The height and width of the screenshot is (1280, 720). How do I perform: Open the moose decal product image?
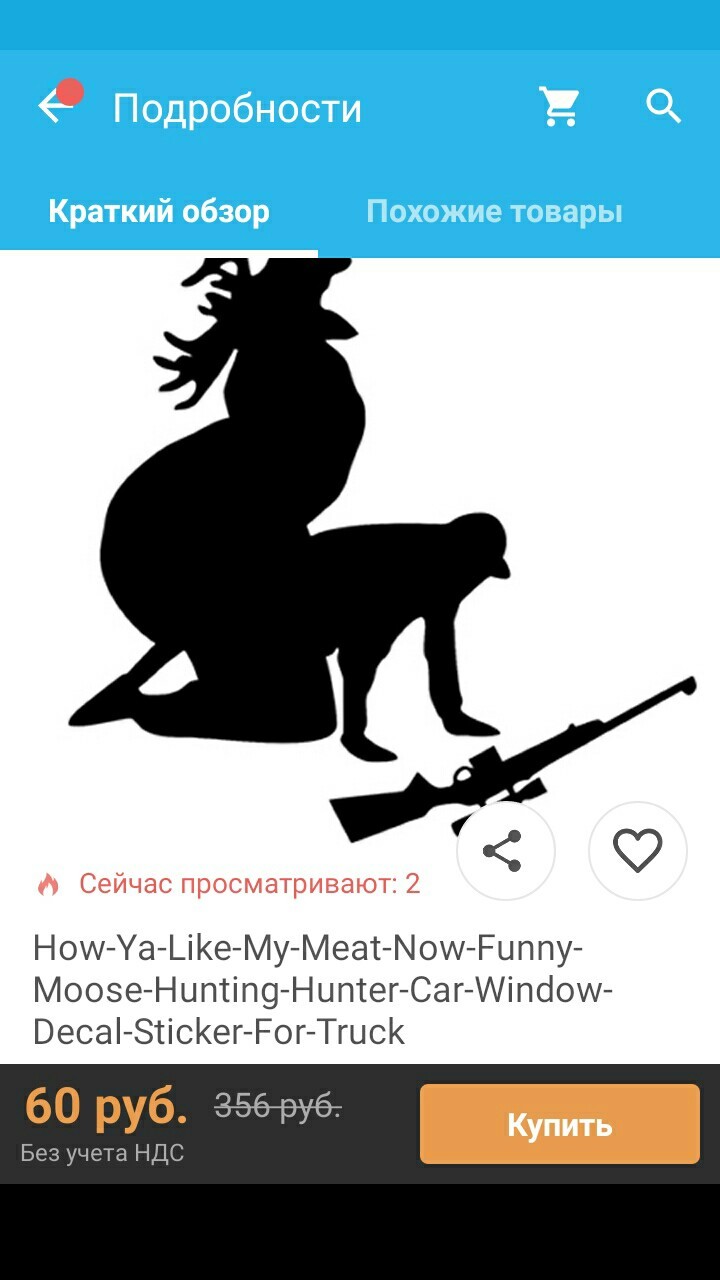(x=360, y=550)
